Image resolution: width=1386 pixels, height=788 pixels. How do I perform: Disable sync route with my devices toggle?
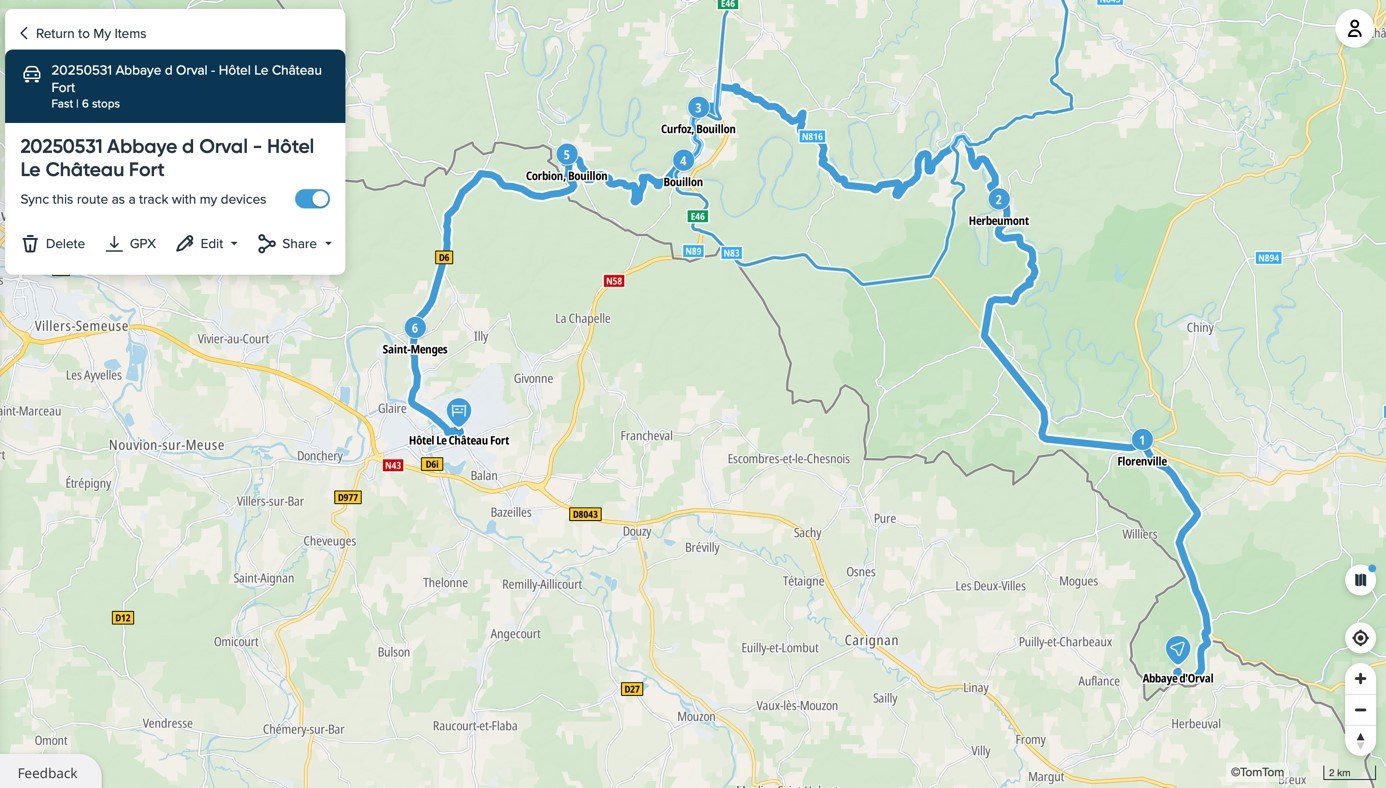pos(312,199)
